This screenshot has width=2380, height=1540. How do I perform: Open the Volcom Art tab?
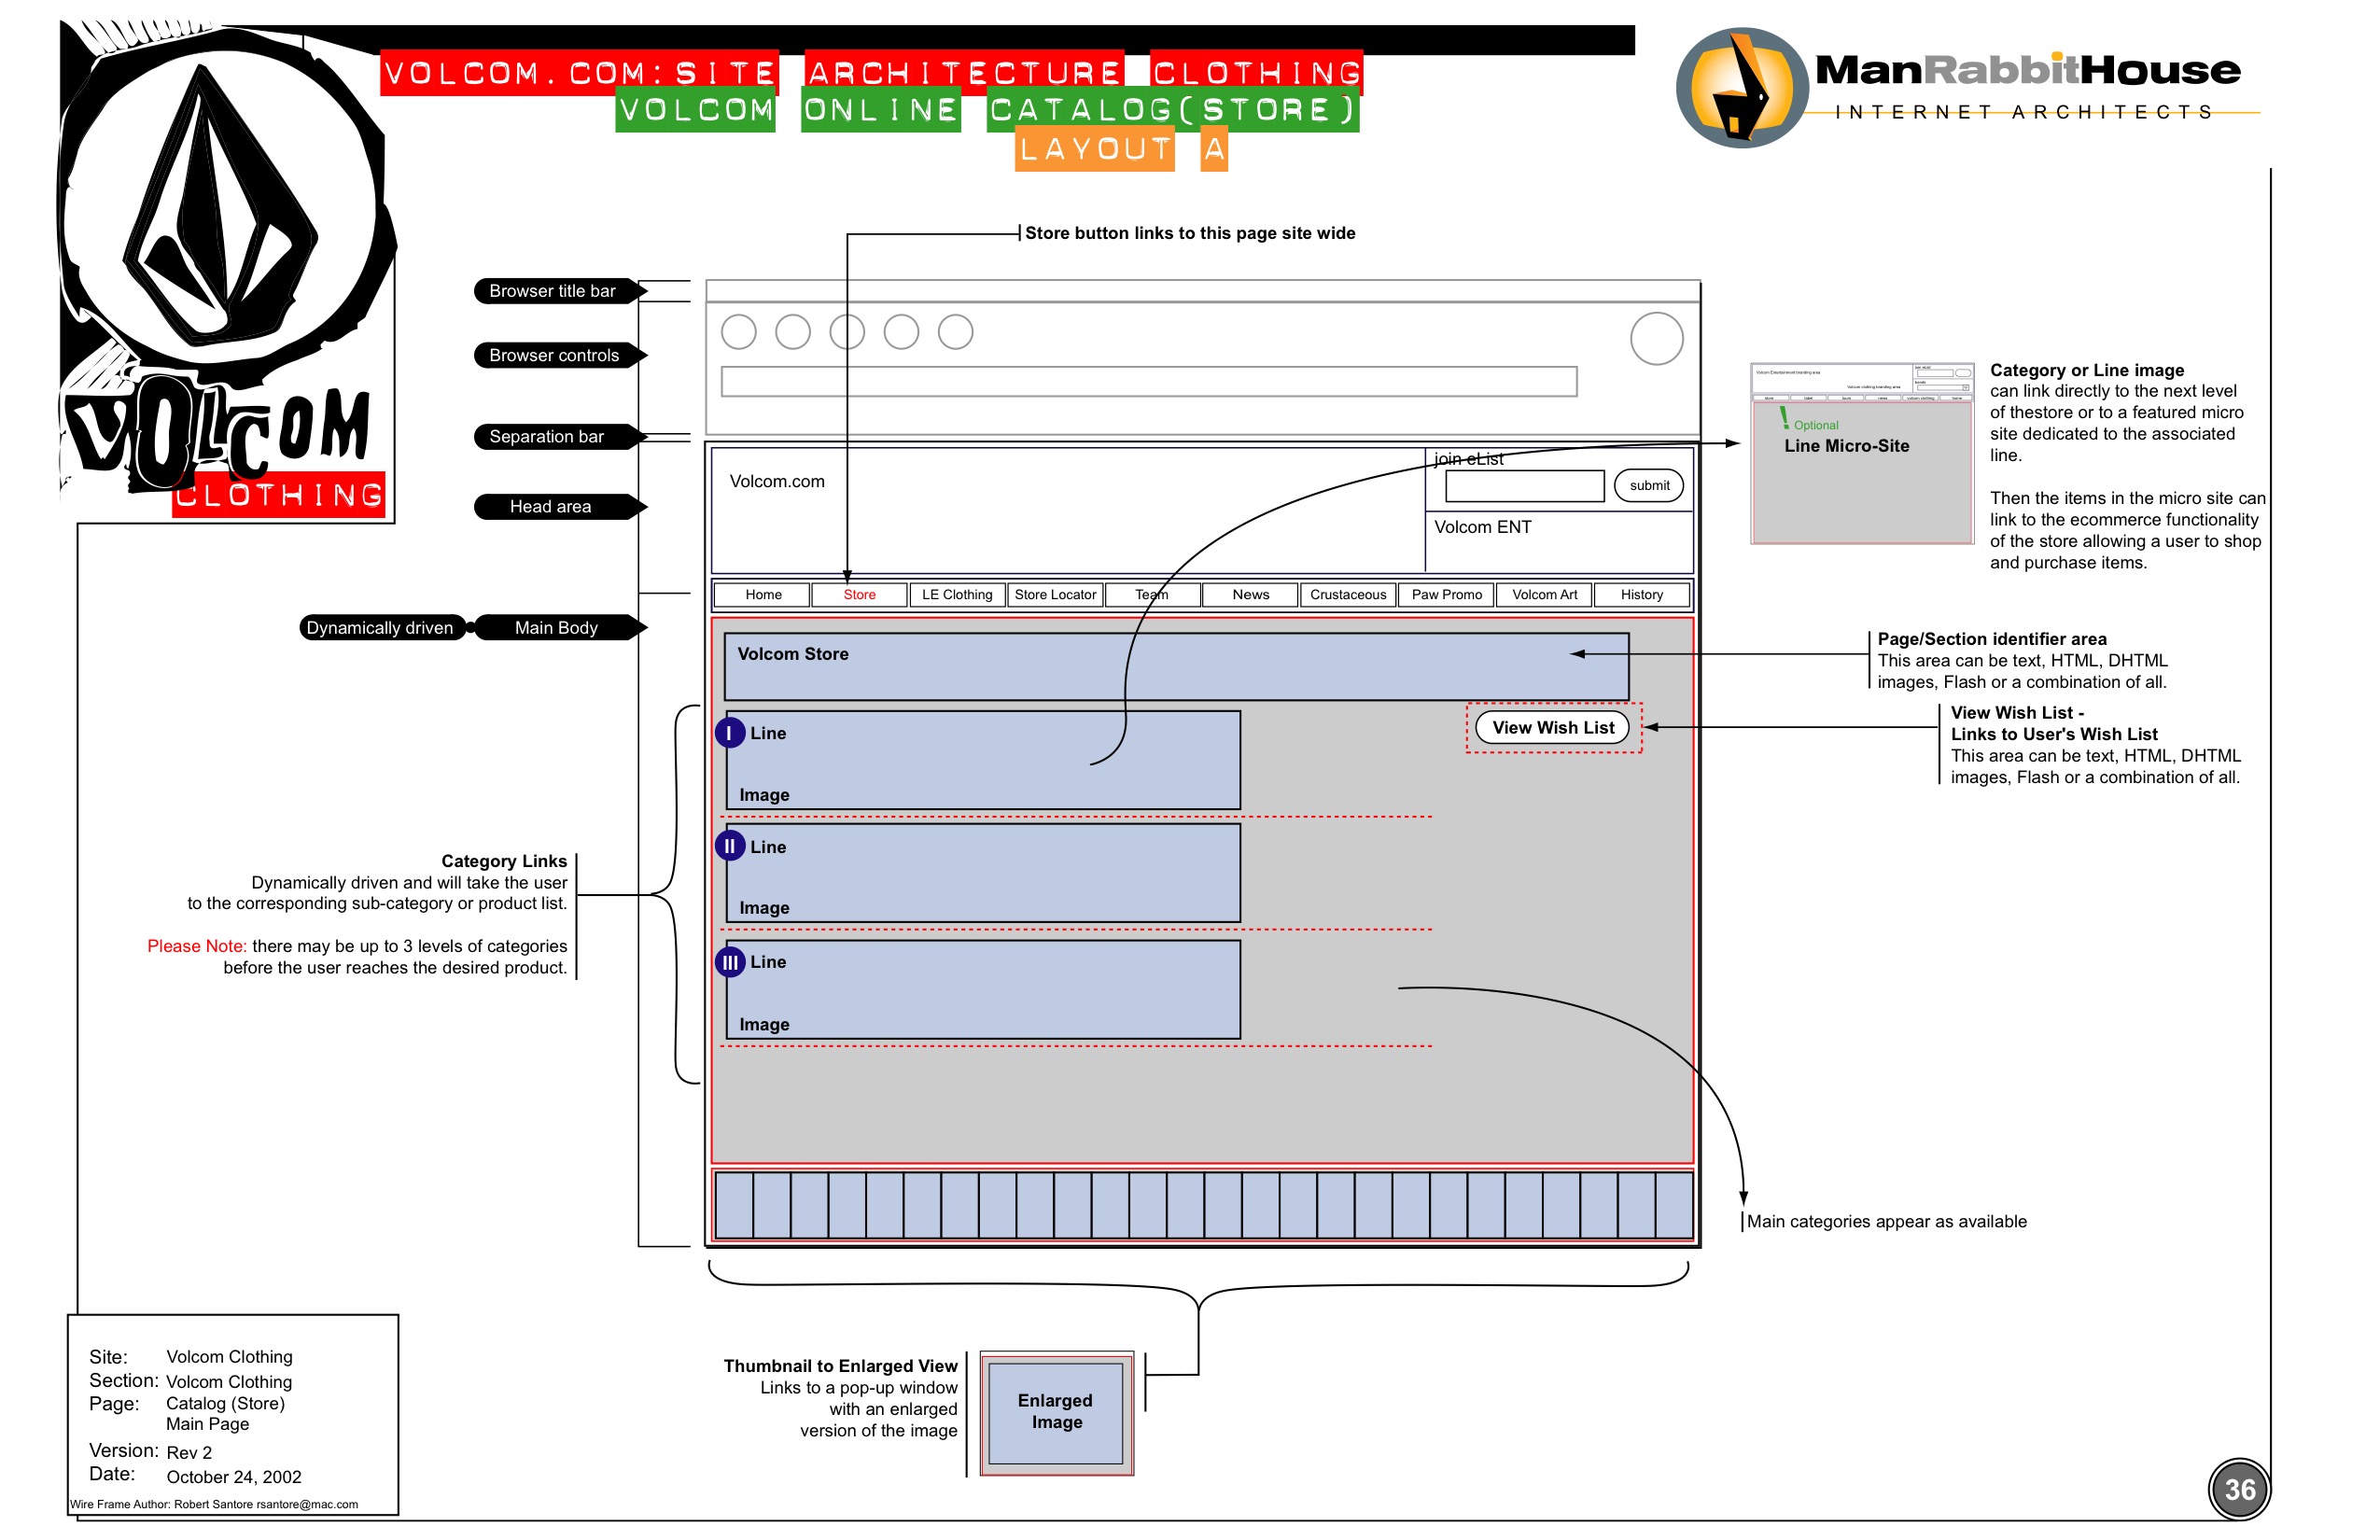1544,595
